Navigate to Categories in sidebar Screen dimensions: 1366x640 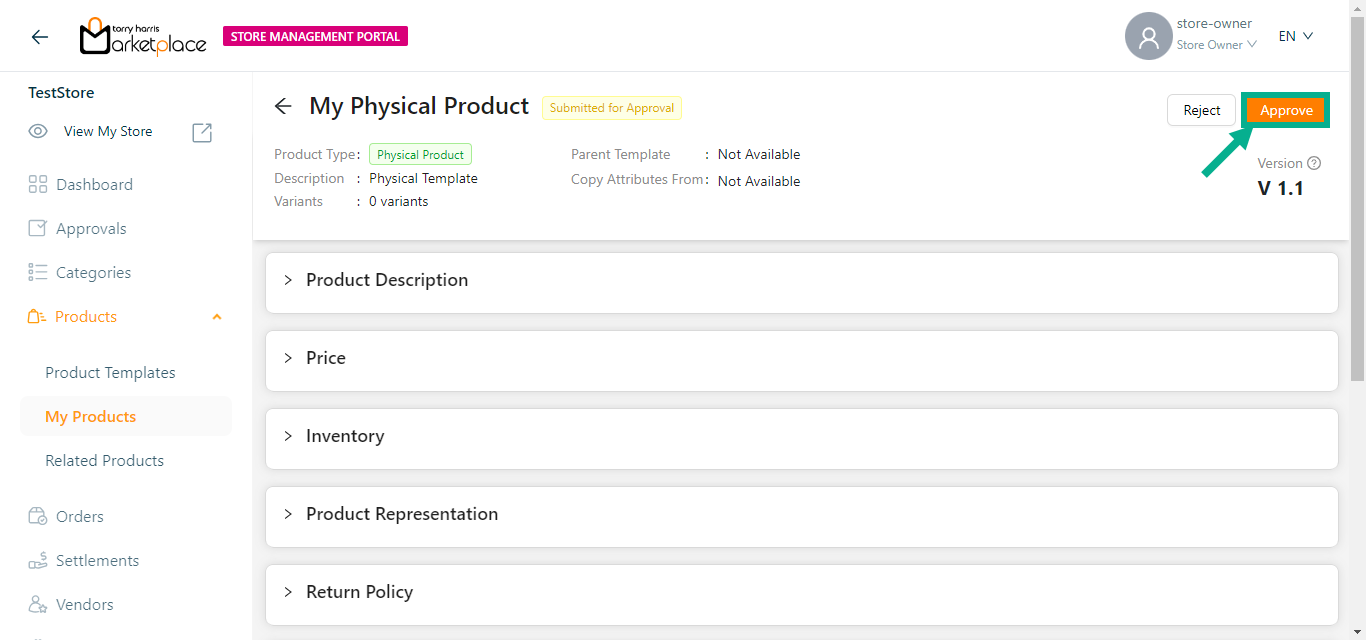[93, 273]
